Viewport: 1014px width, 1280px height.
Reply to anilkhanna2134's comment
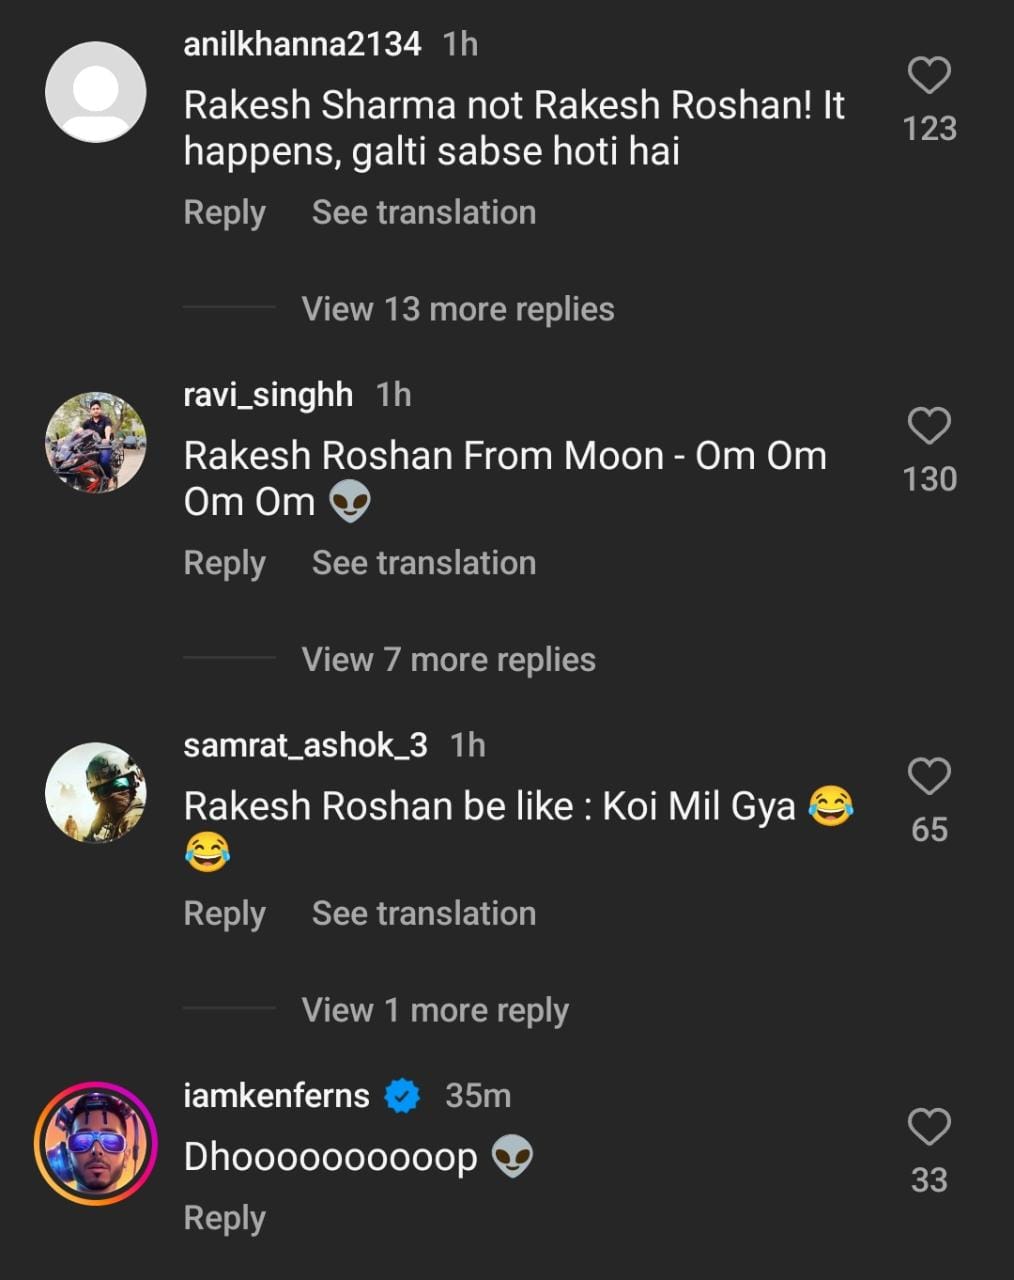coord(224,213)
